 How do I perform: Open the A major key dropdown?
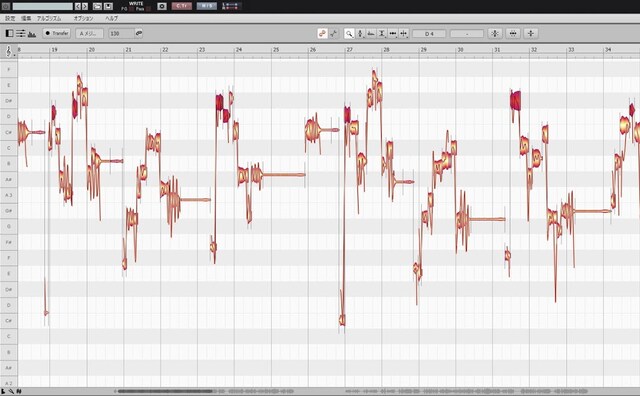(x=89, y=33)
